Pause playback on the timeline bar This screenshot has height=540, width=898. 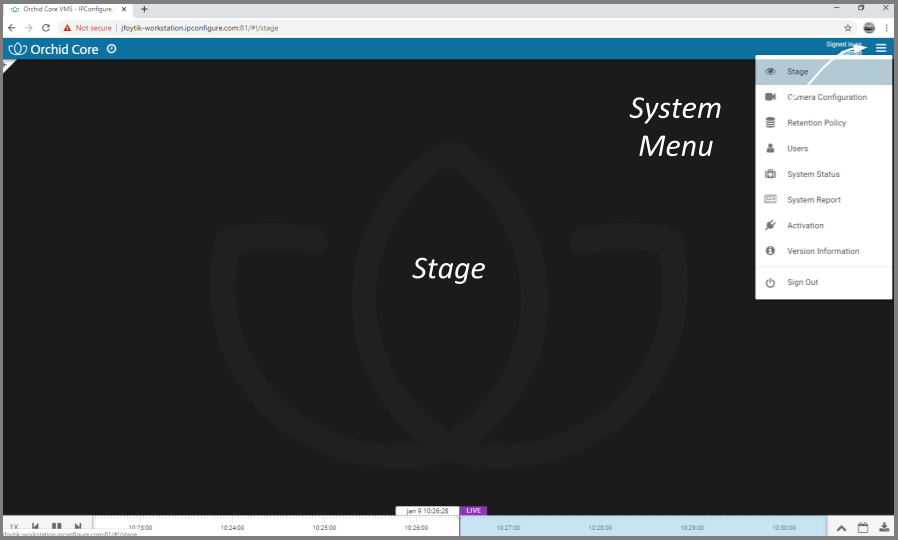[57, 526]
